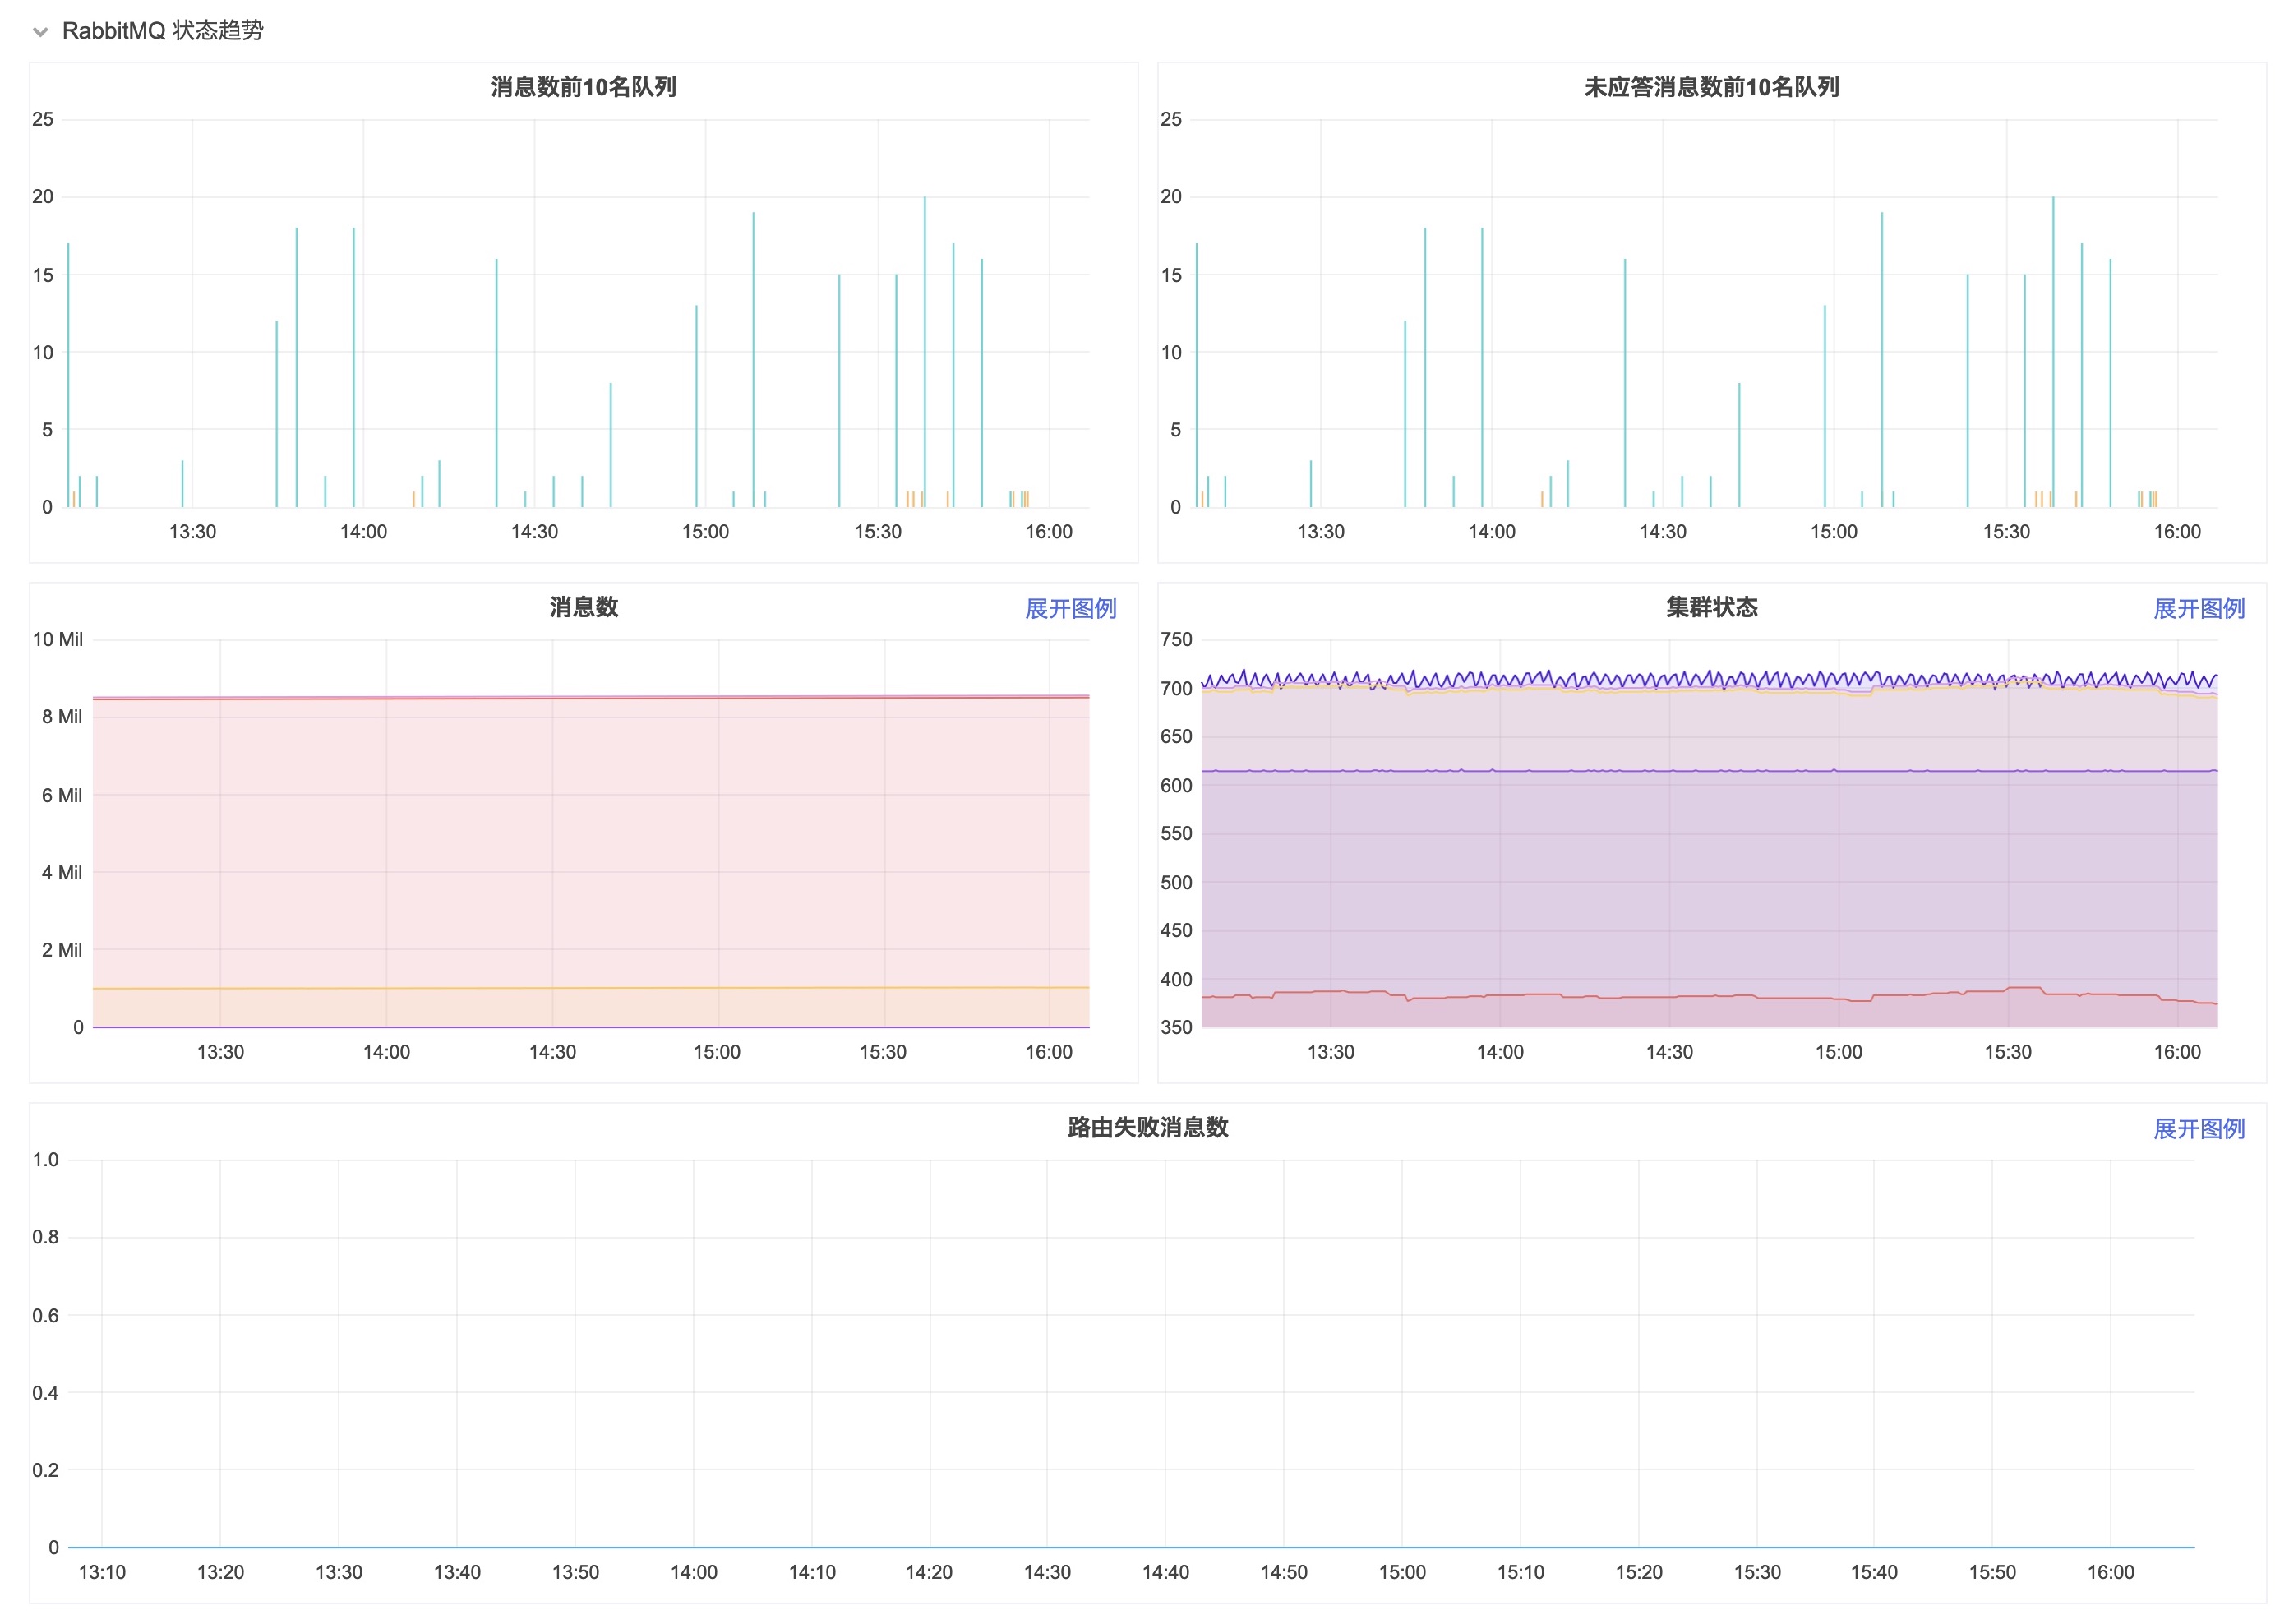Click the RabbitMQ 状态趋势 section title

coord(163,31)
